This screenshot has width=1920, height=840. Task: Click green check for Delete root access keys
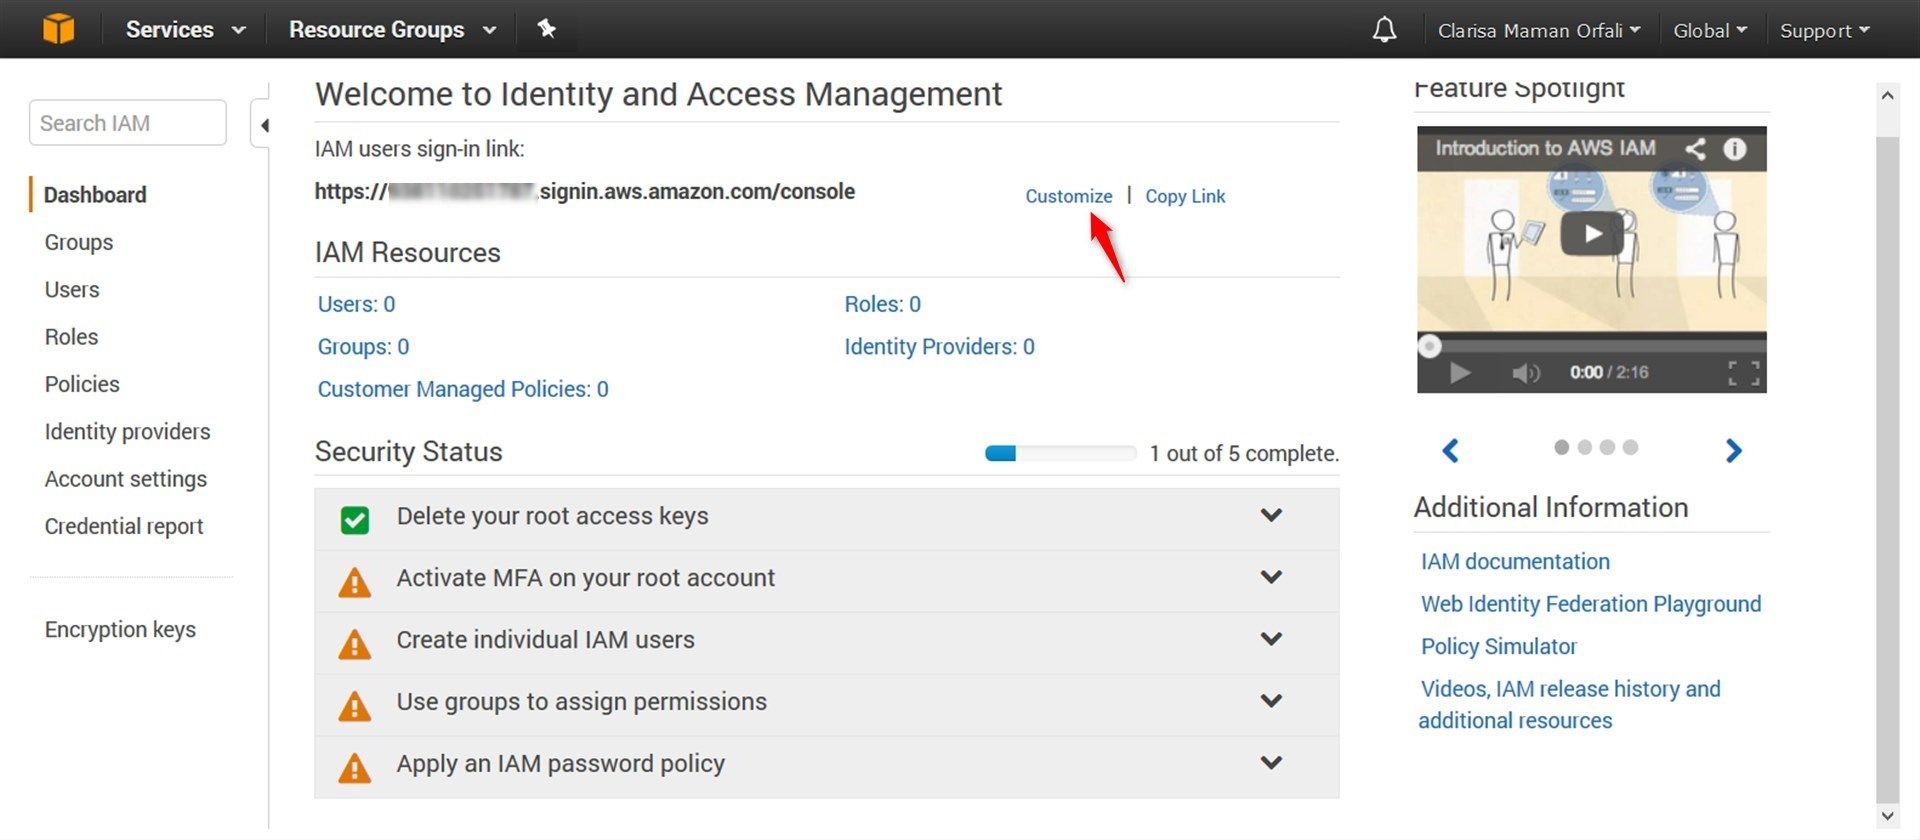coord(355,519)
